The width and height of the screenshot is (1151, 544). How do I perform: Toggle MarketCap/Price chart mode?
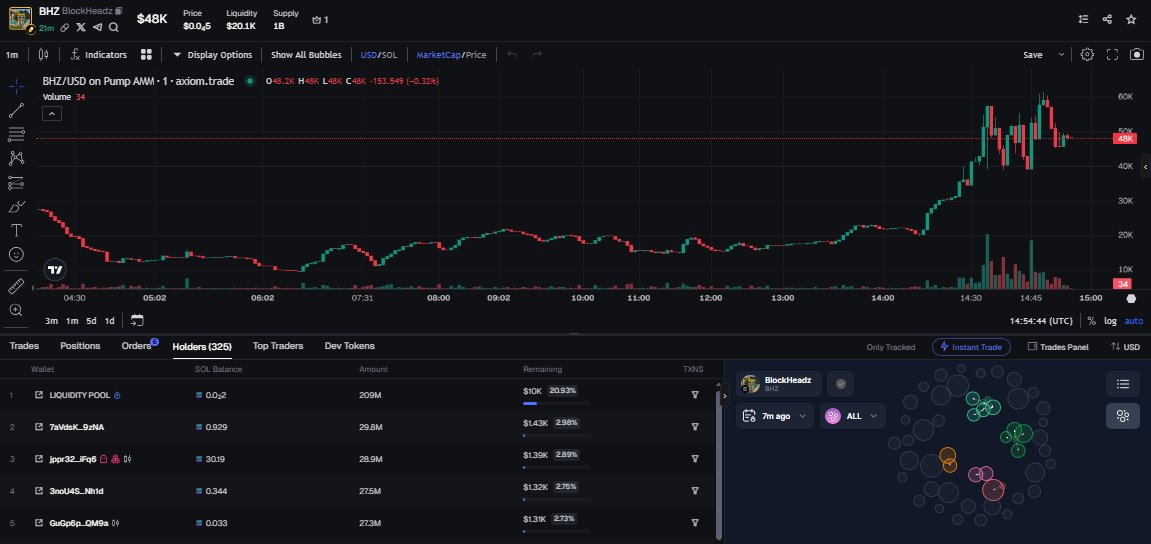(451, 54)
